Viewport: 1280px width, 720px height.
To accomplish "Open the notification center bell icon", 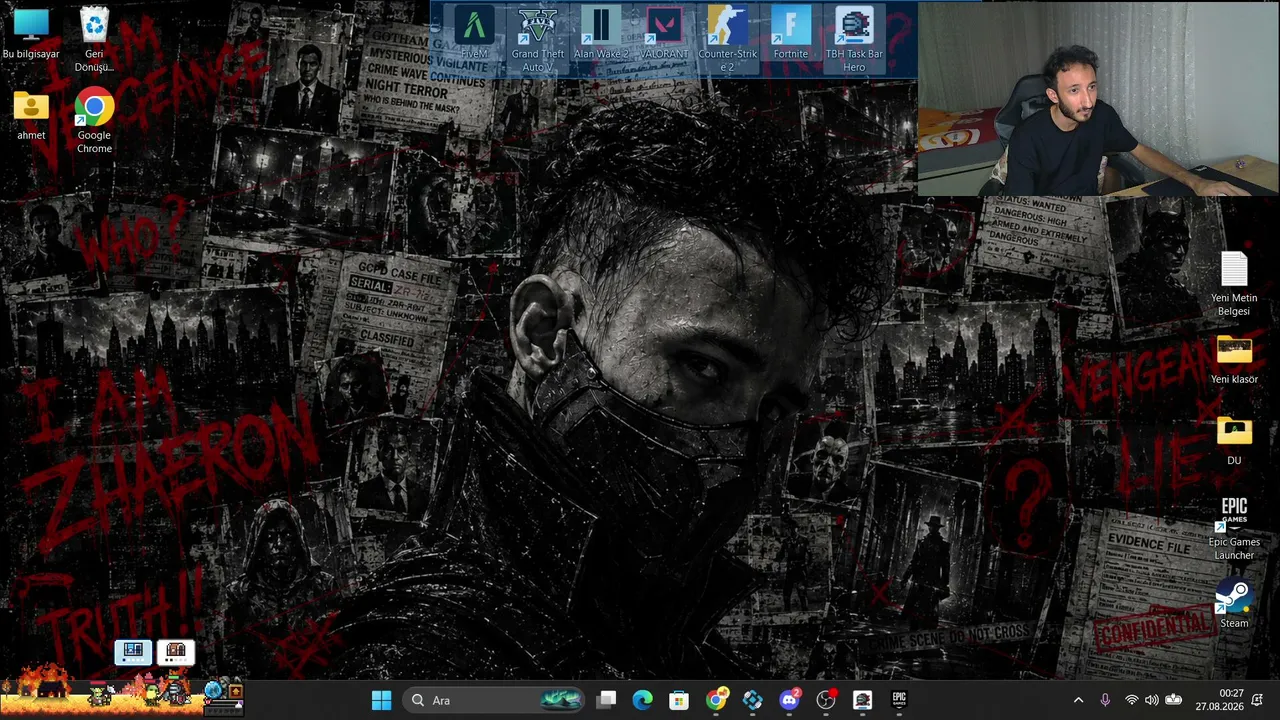I will pyautogui.click(x=1258, y=700).
